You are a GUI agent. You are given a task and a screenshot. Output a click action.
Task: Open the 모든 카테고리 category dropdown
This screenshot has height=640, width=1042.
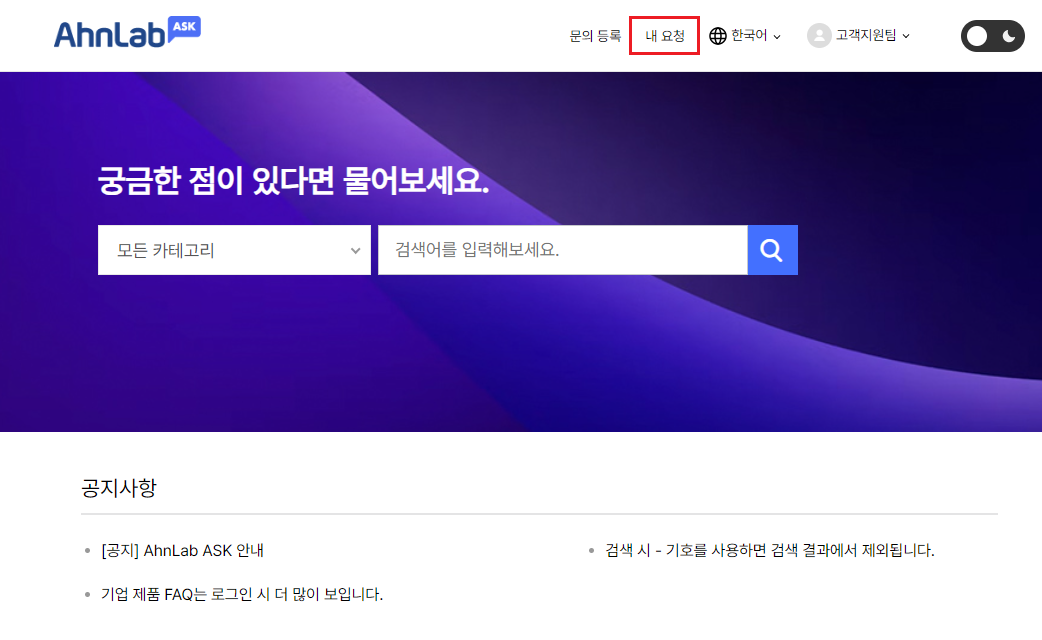point(234,250)
